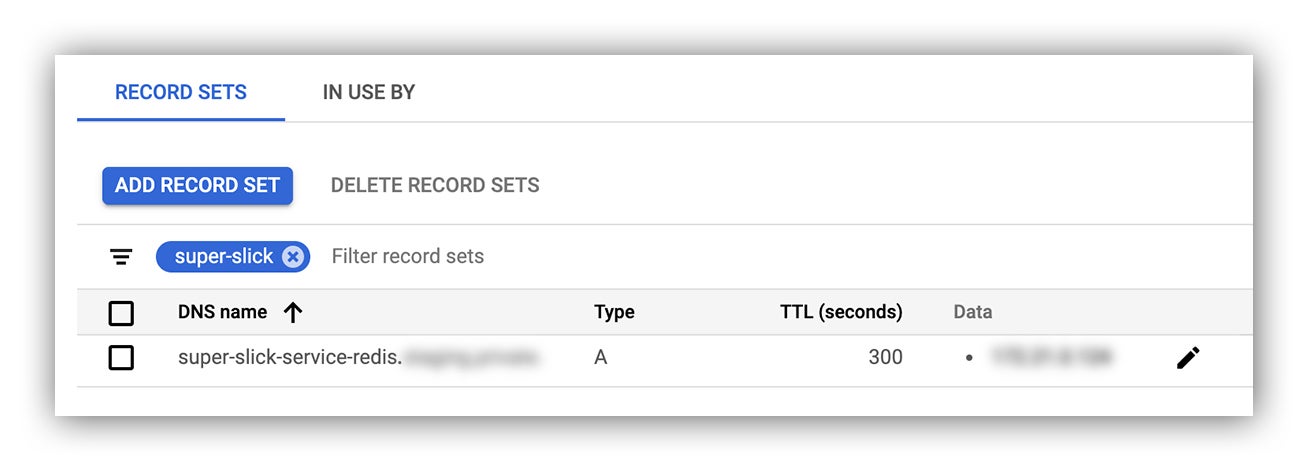Check the super-slick-service-redis row checkbox

[x=121, y=357]
